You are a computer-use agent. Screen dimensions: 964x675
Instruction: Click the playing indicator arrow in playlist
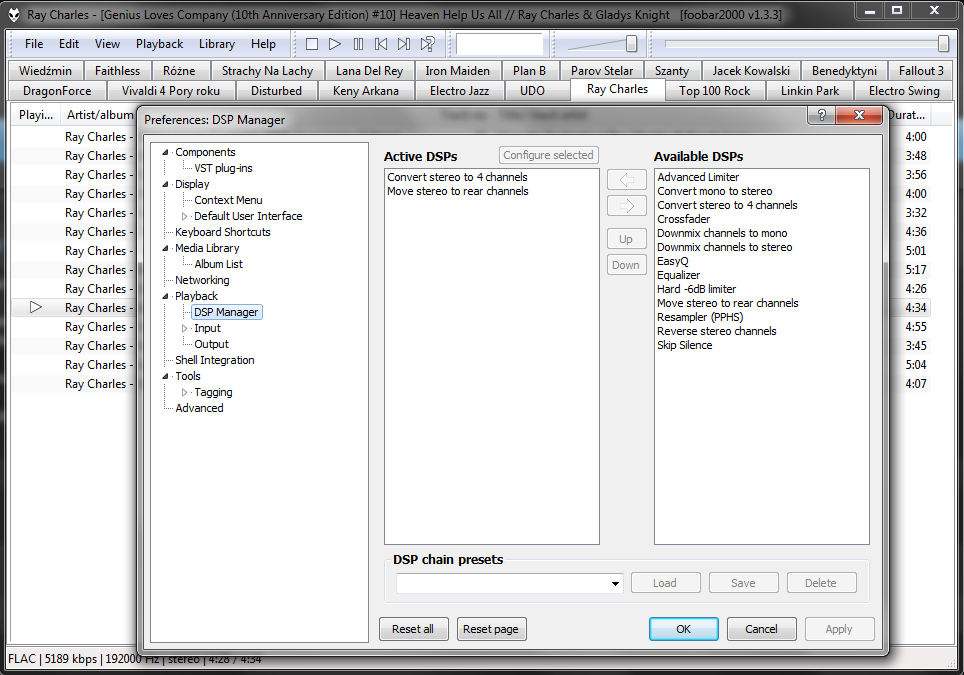[x=36, y=307]
